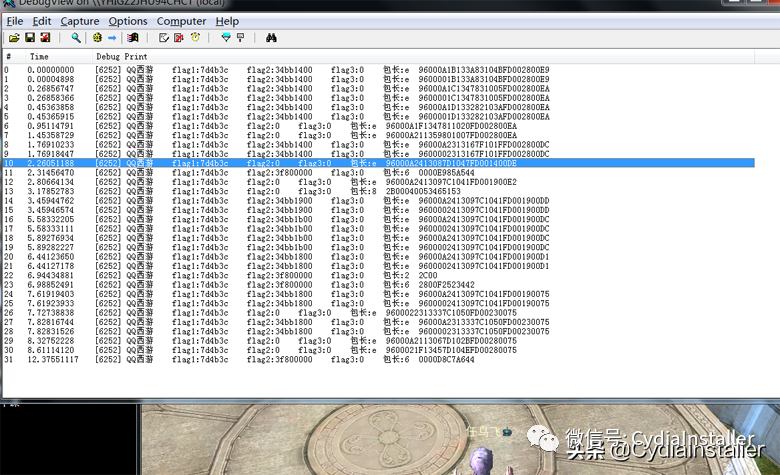Image resolution: width=780 pixels, height=475 pixels.
Task: Click the Time column header
Action: click(59, 57)
